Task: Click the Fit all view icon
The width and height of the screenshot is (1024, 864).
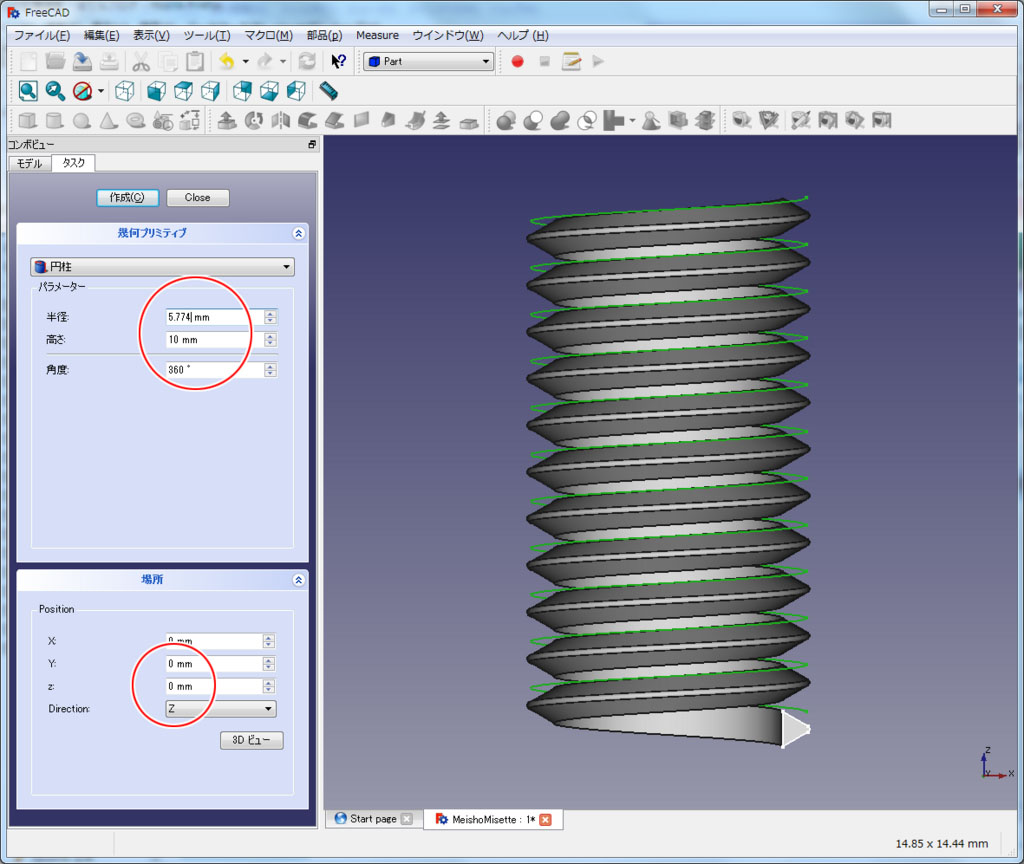Action: (x=28, y=91)
